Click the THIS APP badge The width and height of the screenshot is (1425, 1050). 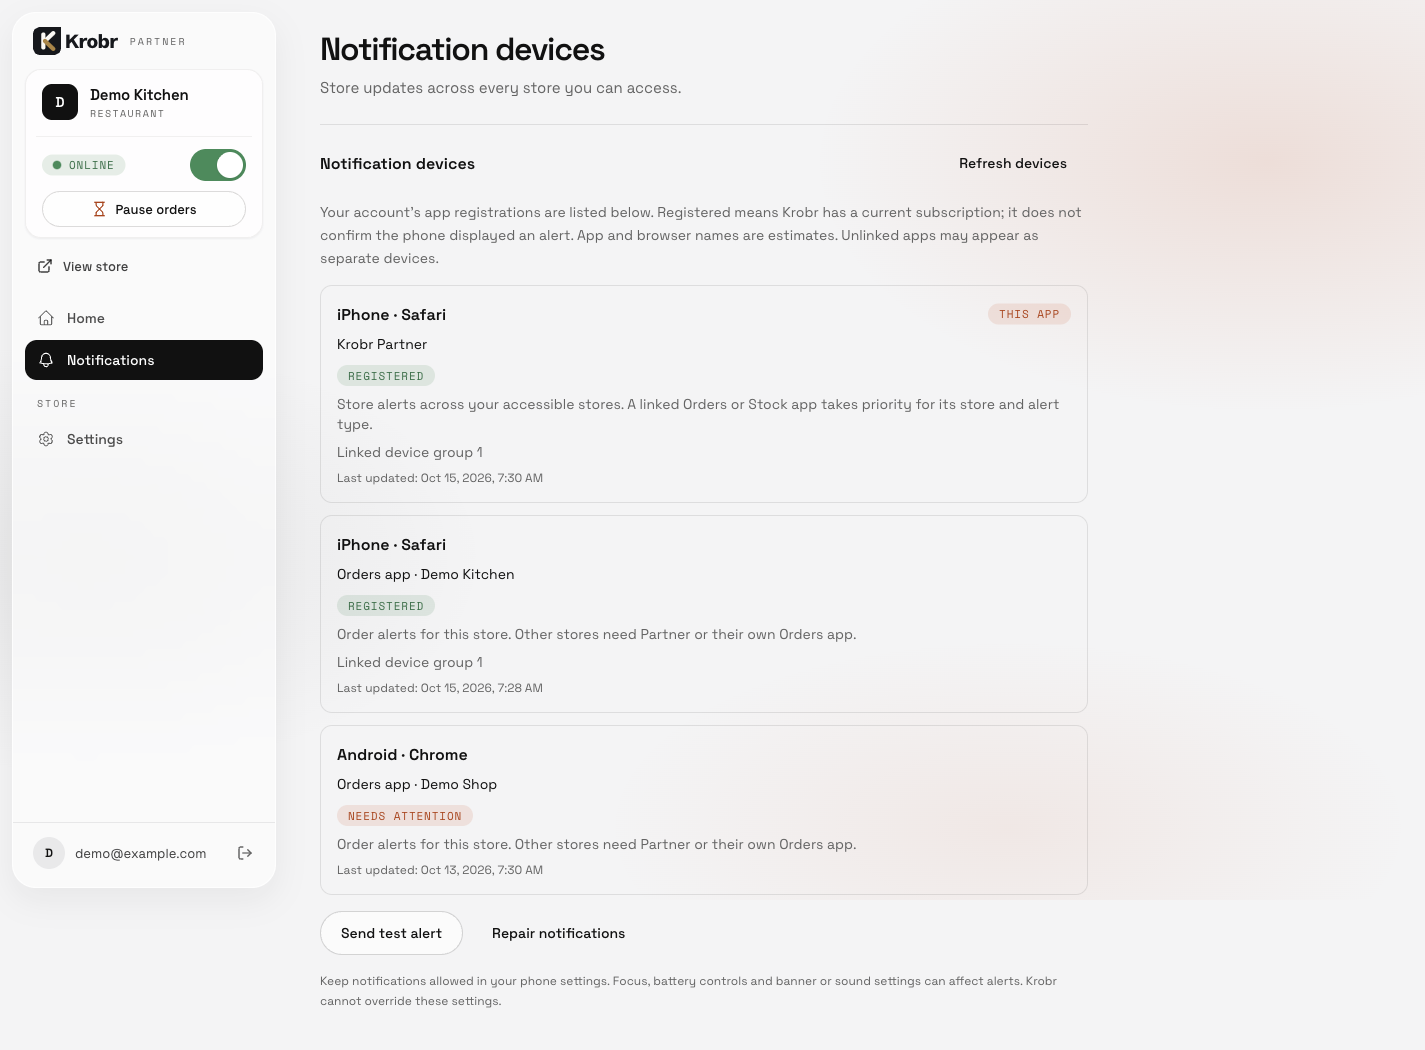point(1029,314)
